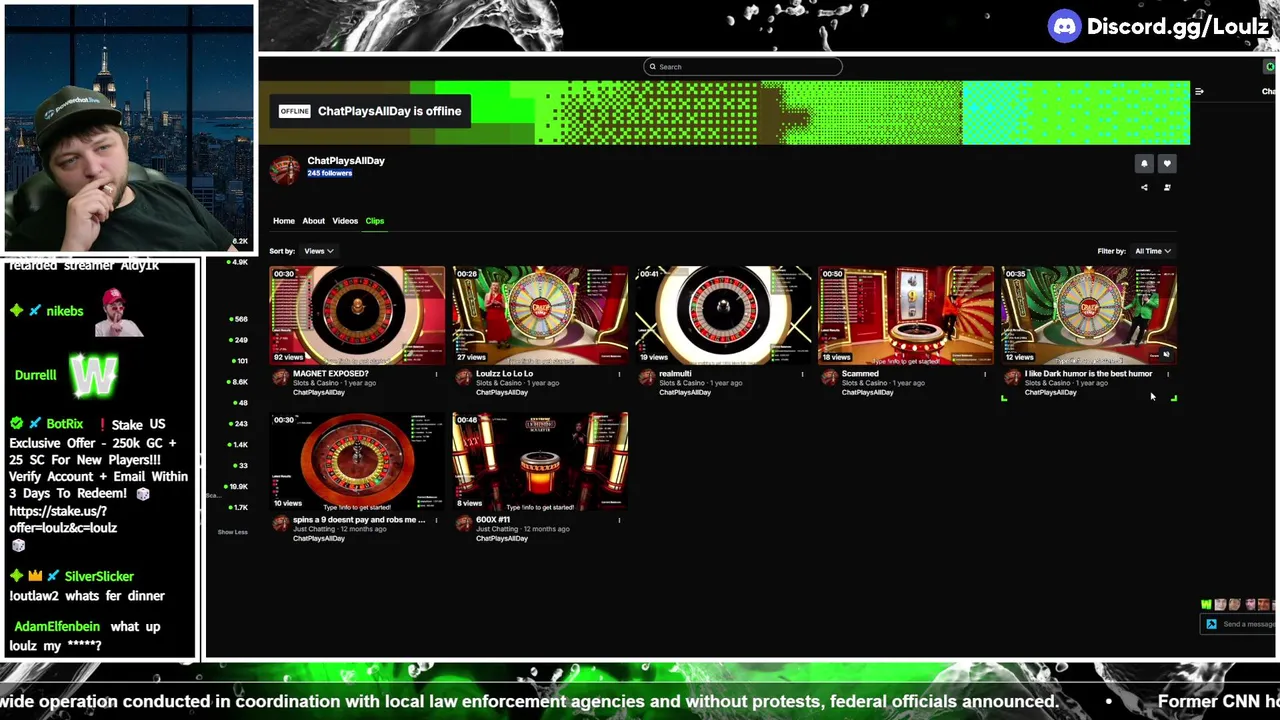1280x720 pixels.
Task: Open Loulzz Lo Lo Lo clip thumbnail
Action: click(x=540, y=315)
